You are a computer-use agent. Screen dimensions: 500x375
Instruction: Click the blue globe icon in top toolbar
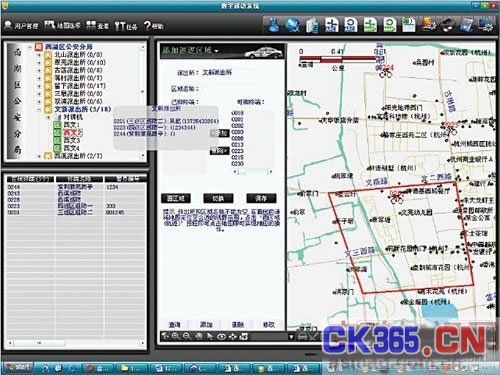[x=292, y=25]
